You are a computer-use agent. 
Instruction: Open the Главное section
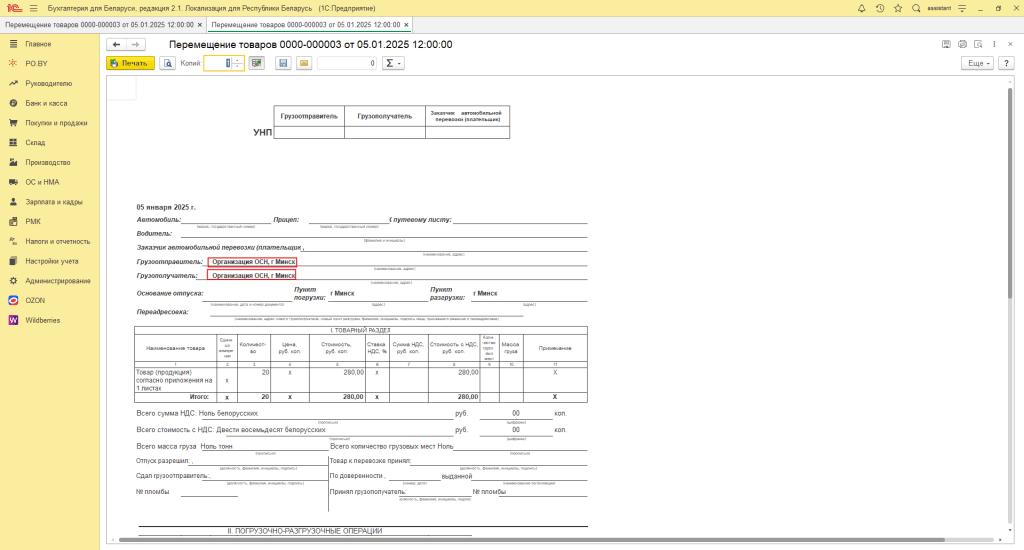38,44
